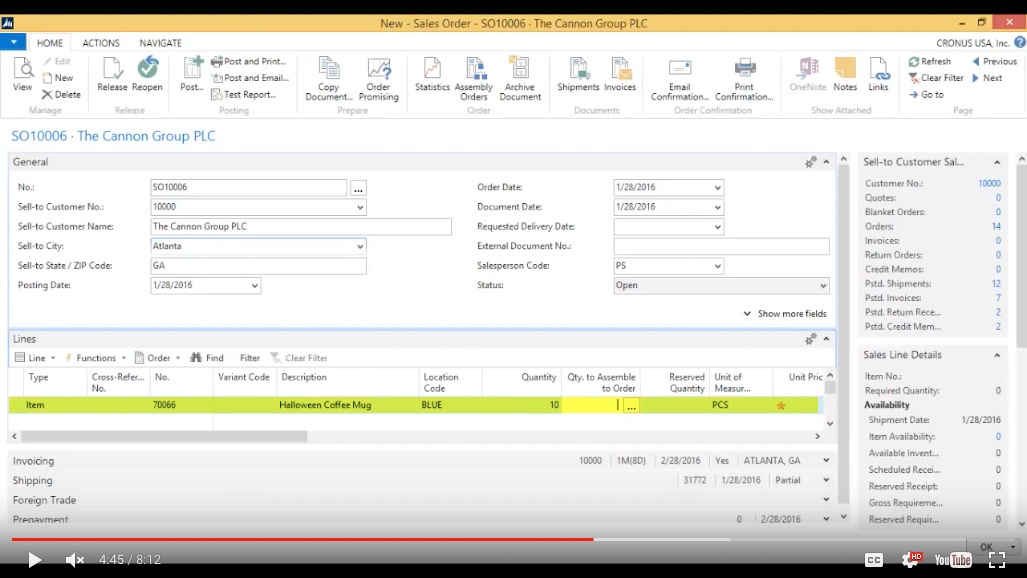Click the Archive Document icon
Image resolution: width=1027 pixels, height=578 pixels.
pos(520,76)
